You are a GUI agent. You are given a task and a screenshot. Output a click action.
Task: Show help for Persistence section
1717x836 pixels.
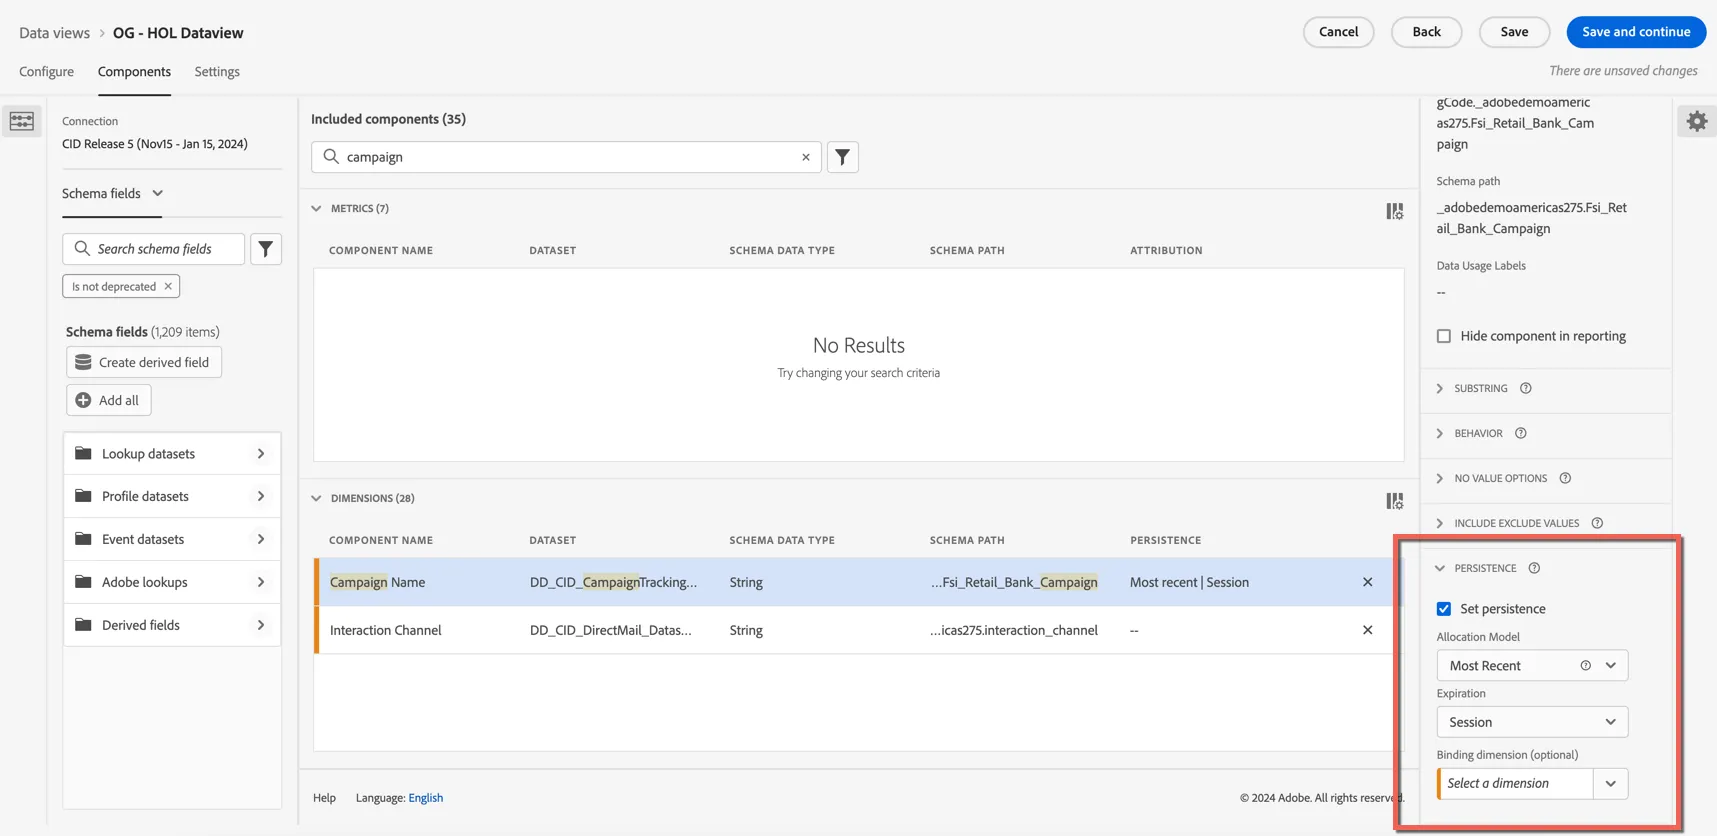click(x=1534, y=568)
